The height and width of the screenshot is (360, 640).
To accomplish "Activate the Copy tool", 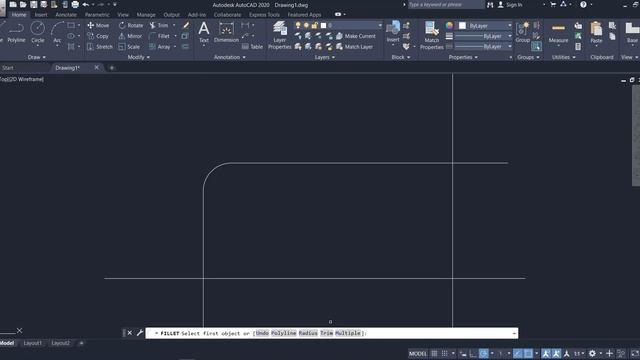I will tap(98, 36).
